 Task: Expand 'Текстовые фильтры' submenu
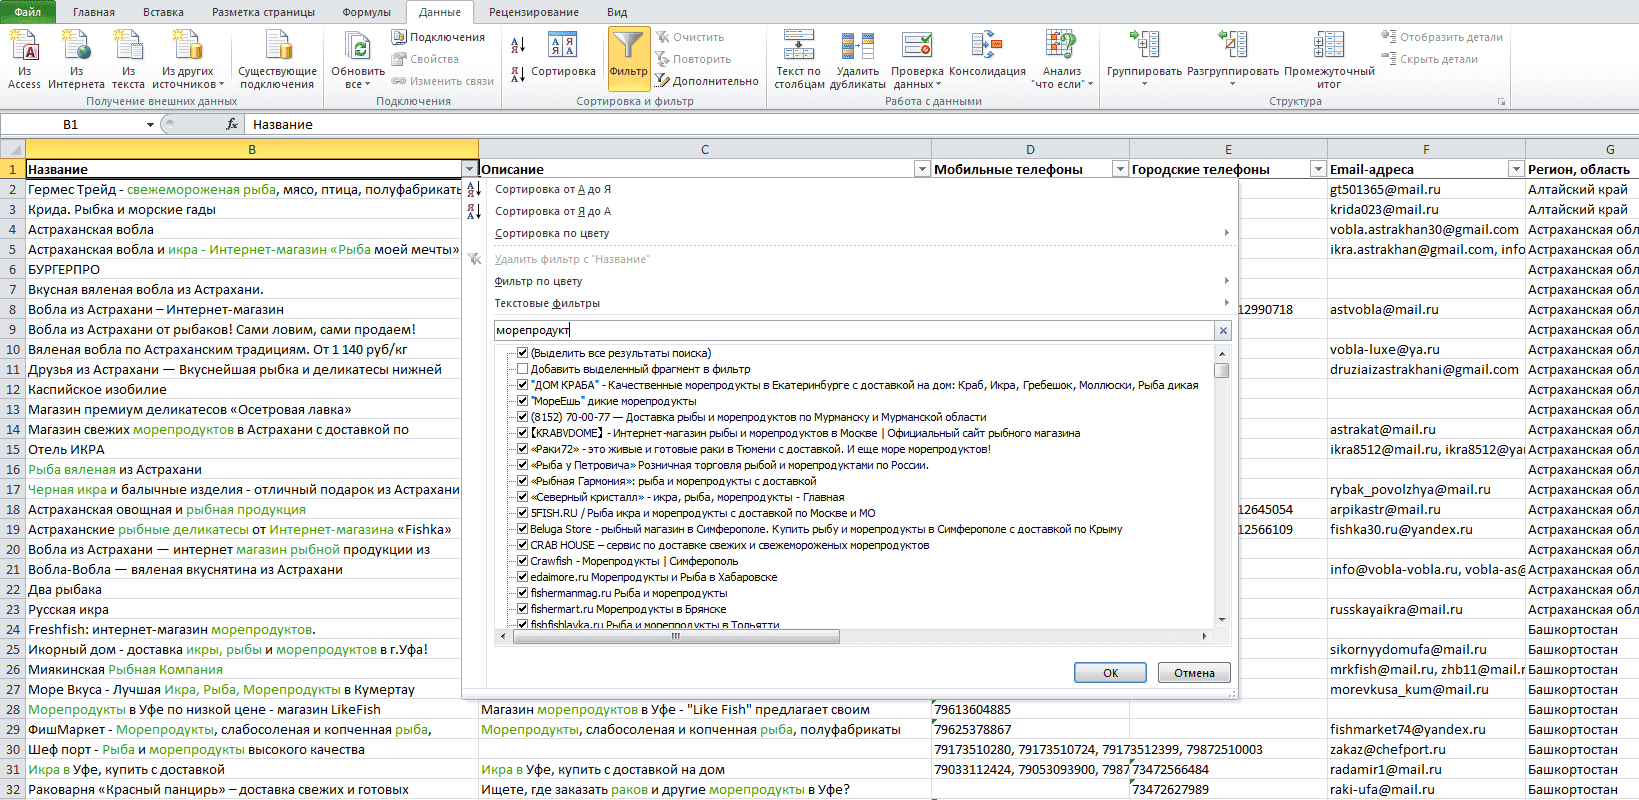[1226, 303]
